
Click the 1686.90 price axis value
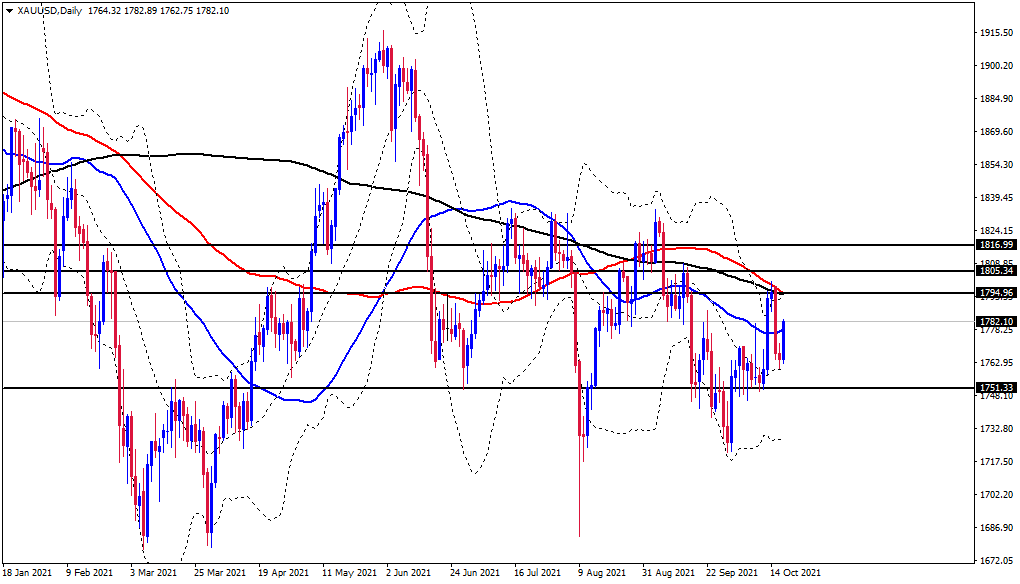(997, 527)
